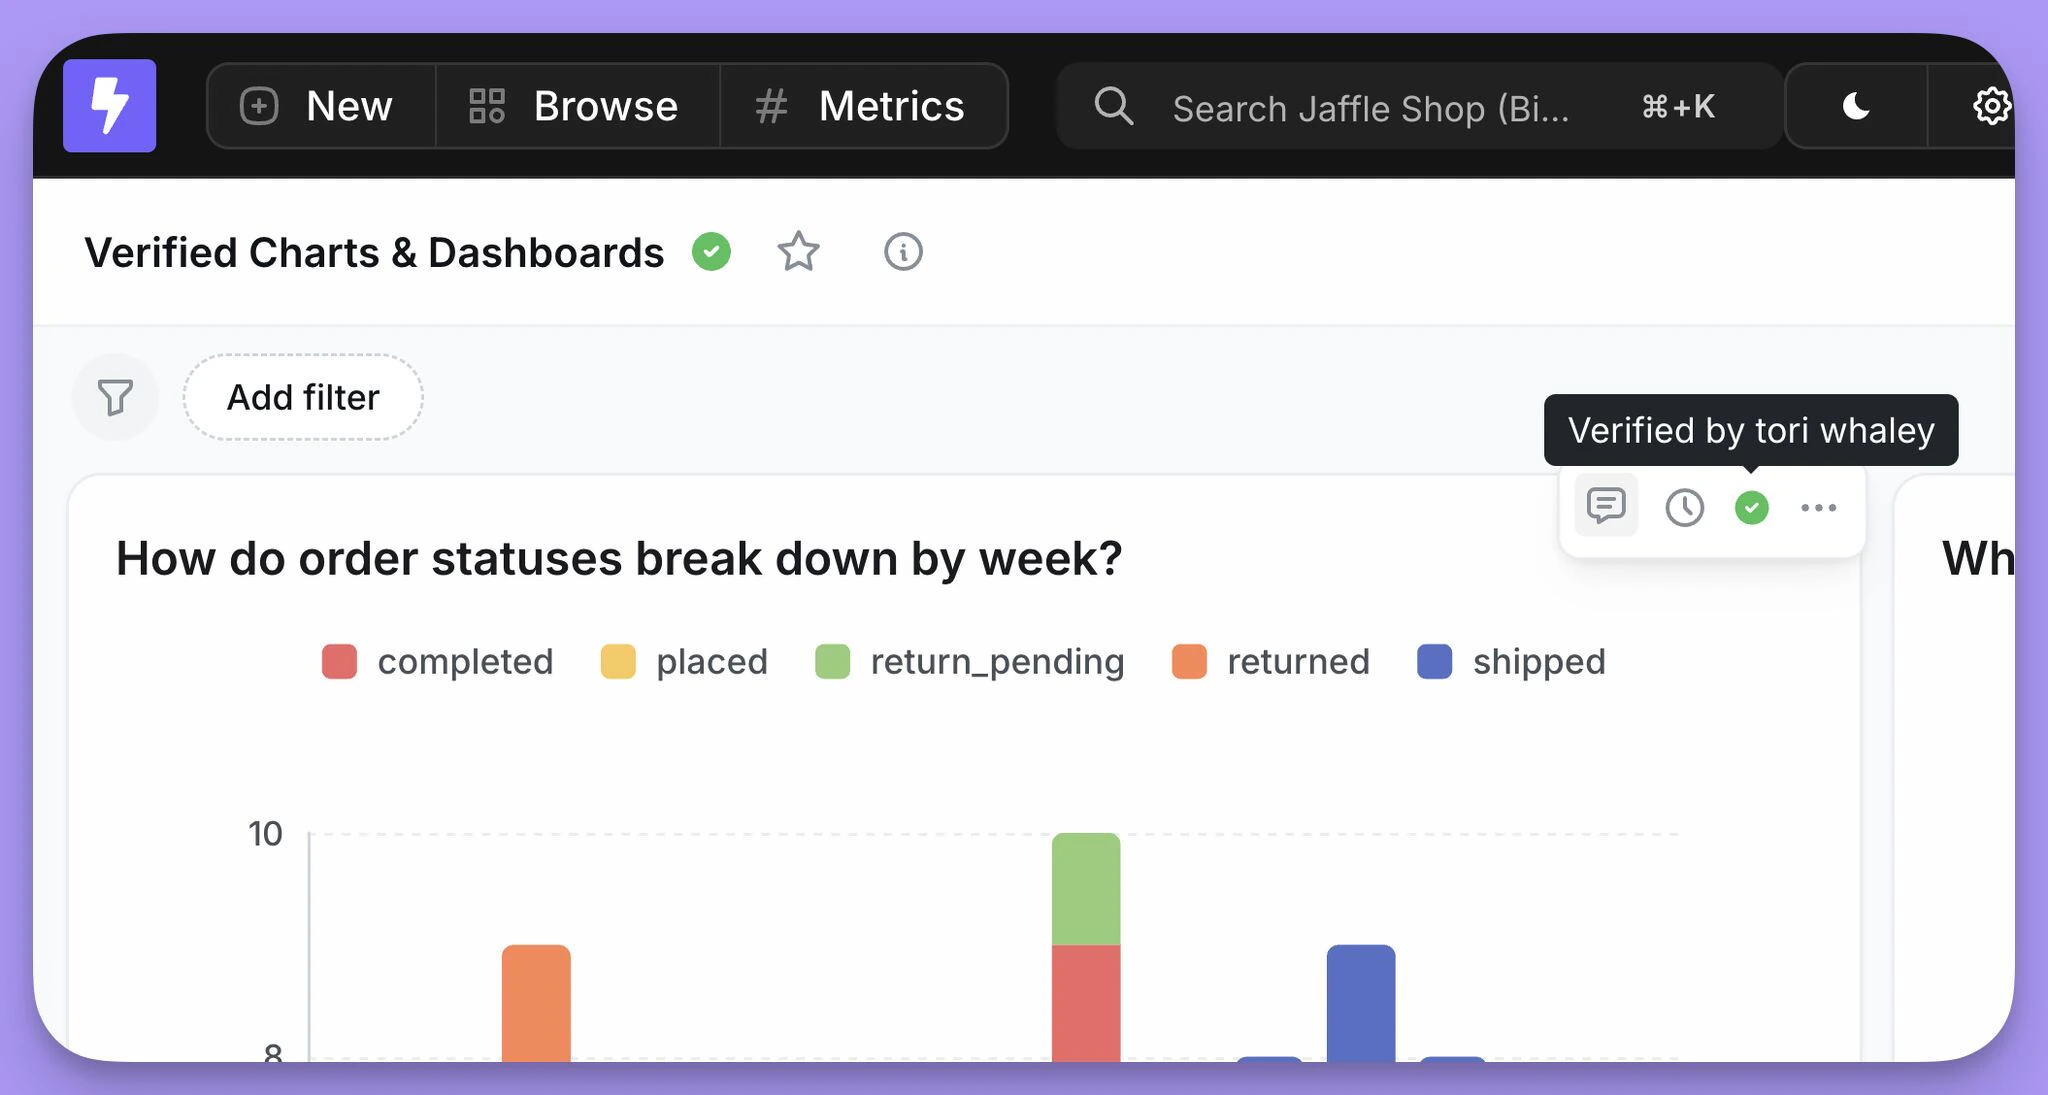Favorite the dashboard with star icon
Image resolution: width=2048 pixels, height=1095 pixels.
[x=798, y=252]
